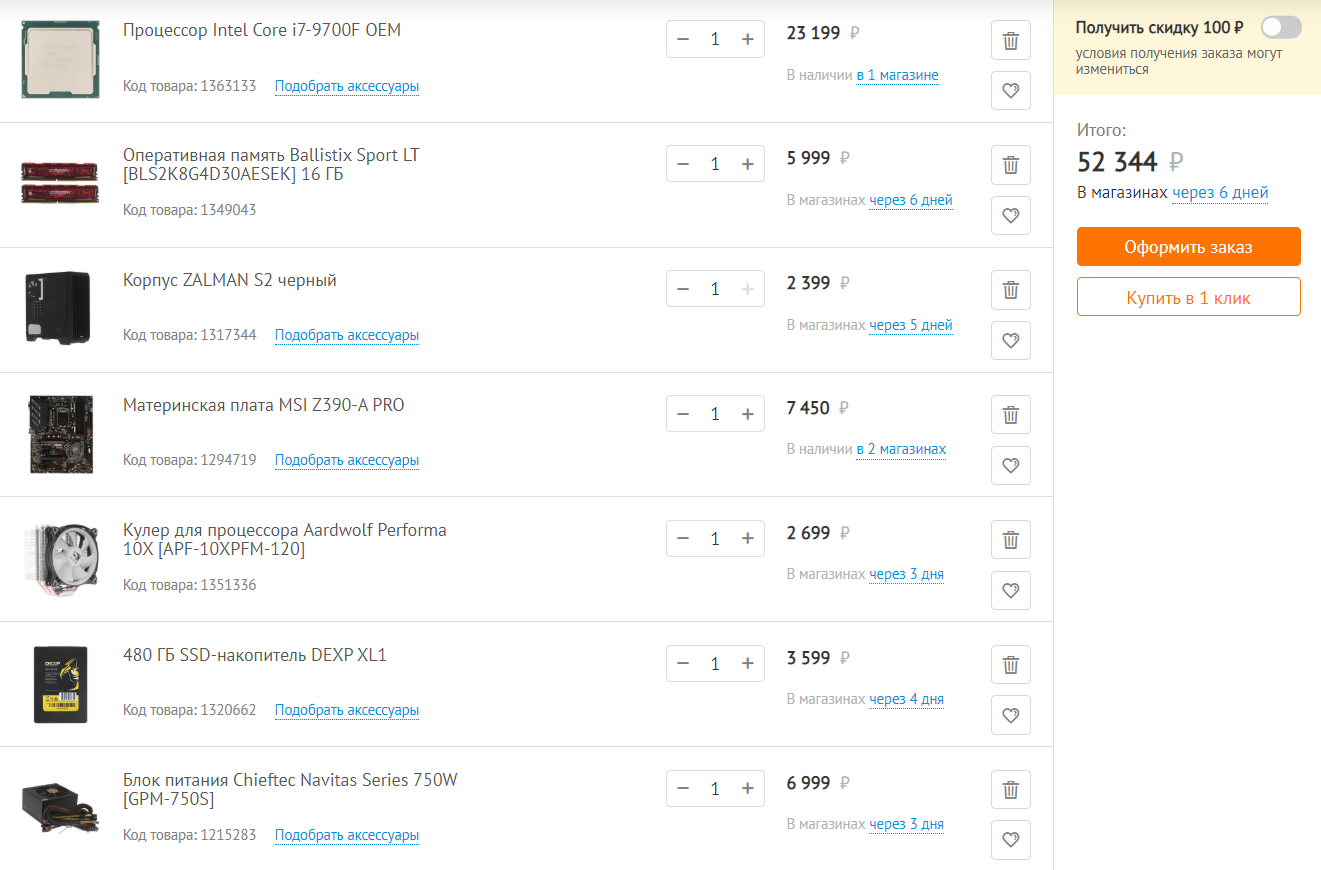The width and height of the screenshot is (1321, 870).
Task: Remove DEXP XL1 SSD from cart
Action: [x=1010, y=665]
